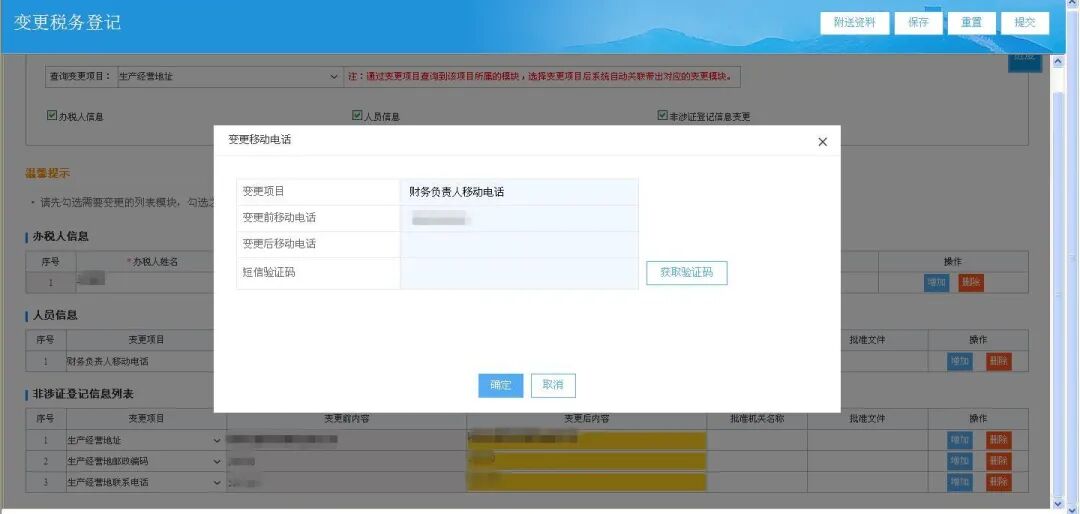The height and width of the screenshot is (514, 1080).
Task: Click the 办税人信息 section heading
Action: pyautogui.click(x=61, y=236)
